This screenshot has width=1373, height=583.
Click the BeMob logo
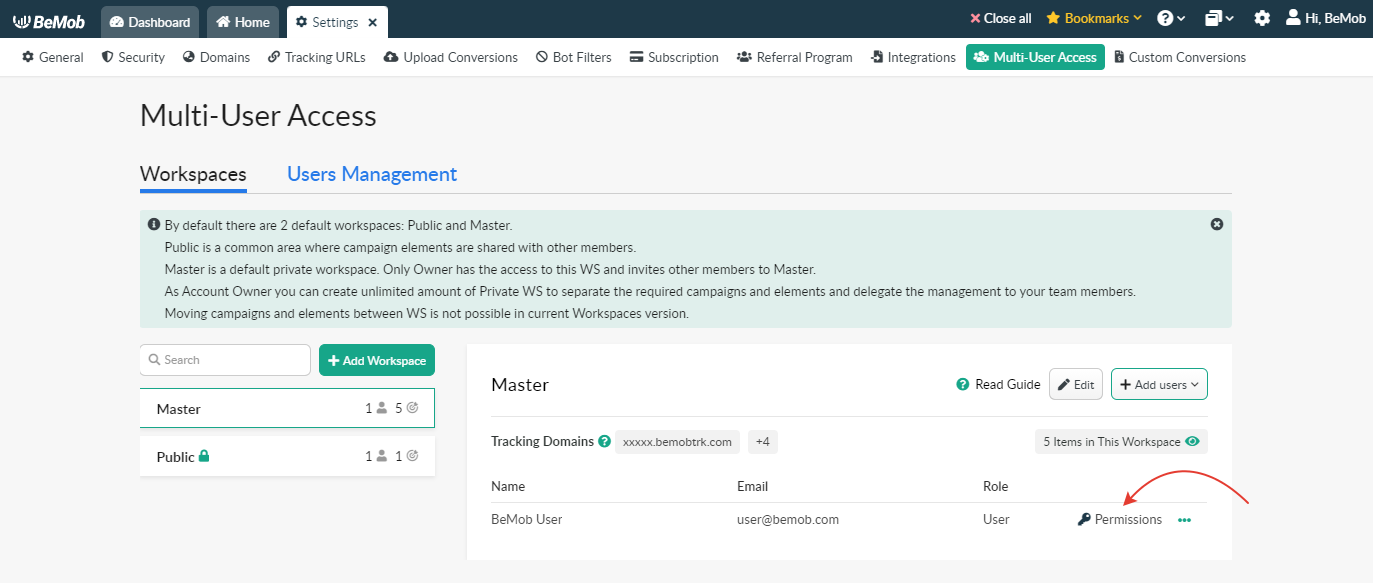click(49, 21)
